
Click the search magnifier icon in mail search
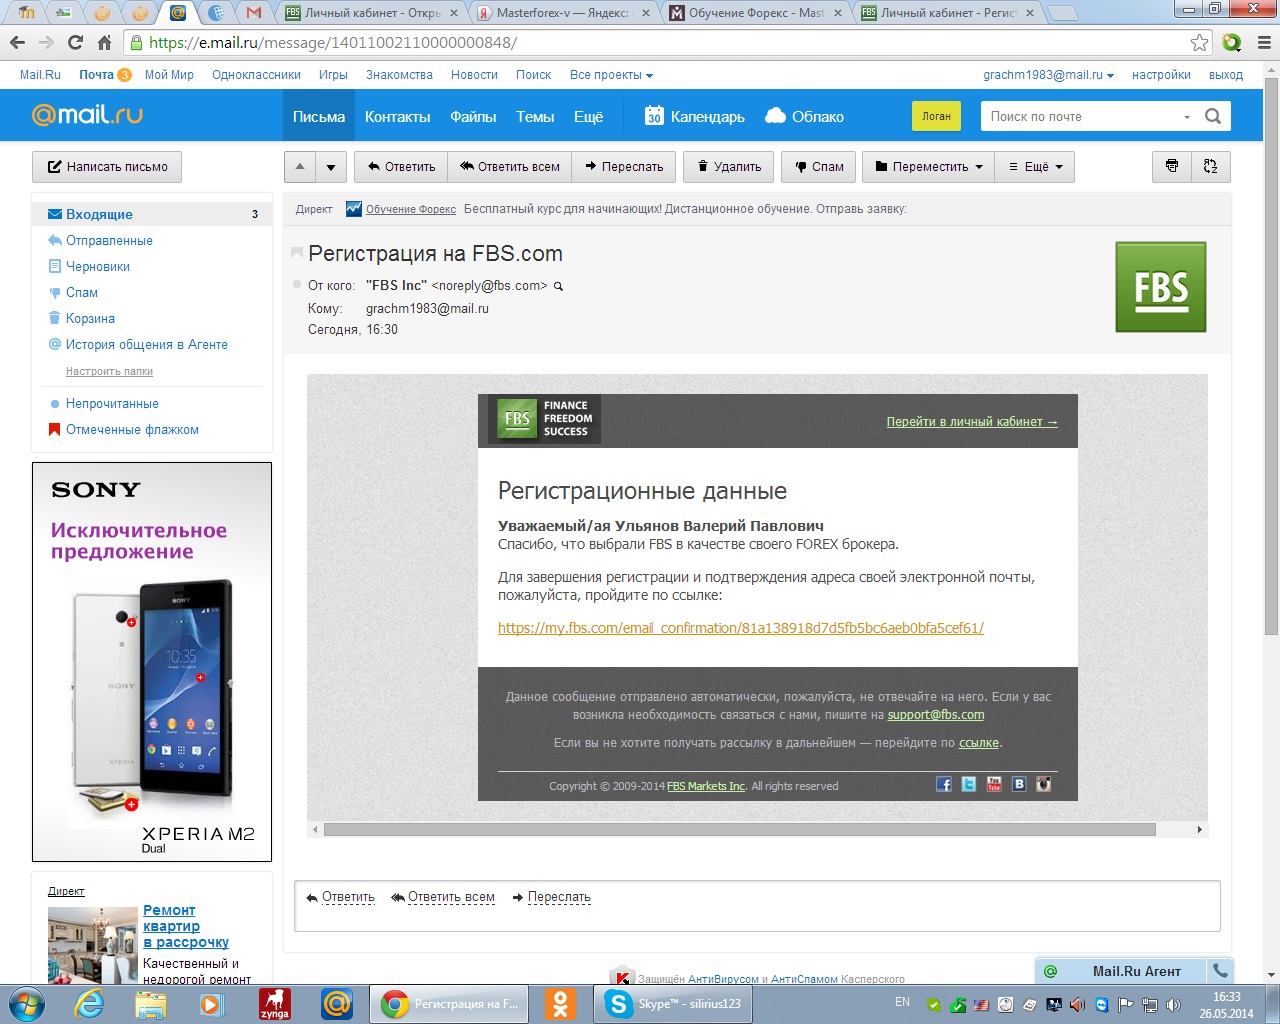[1213, 116]
